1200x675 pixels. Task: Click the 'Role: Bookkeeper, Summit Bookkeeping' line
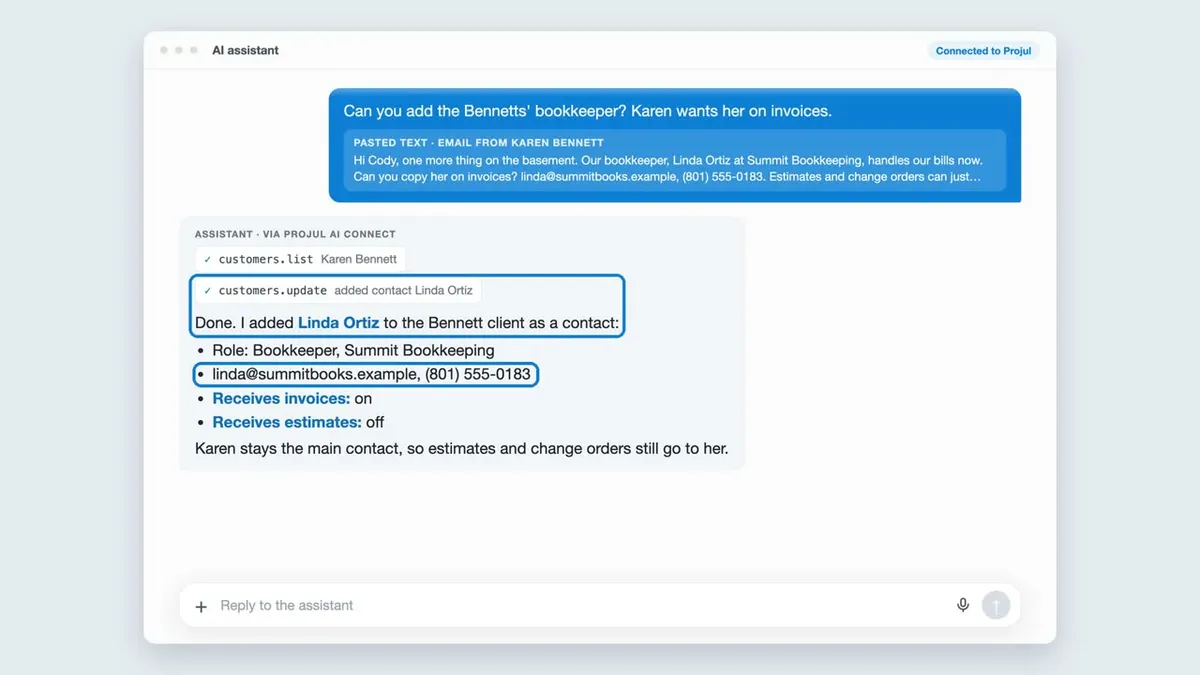click(x=353, y=350)
